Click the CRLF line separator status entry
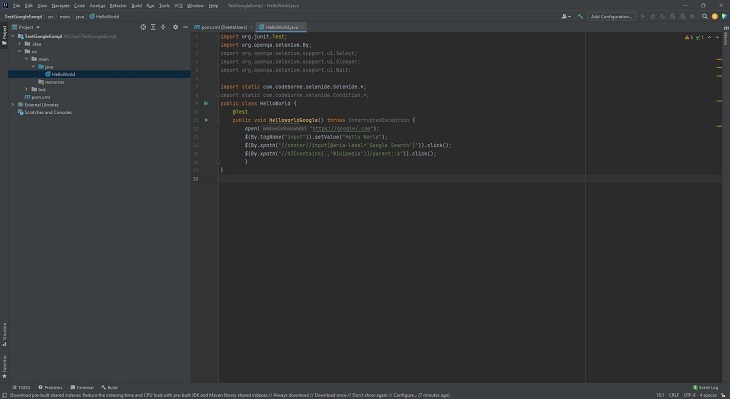The height and width of the screenshot is (399, 730). tap(674, 395)
